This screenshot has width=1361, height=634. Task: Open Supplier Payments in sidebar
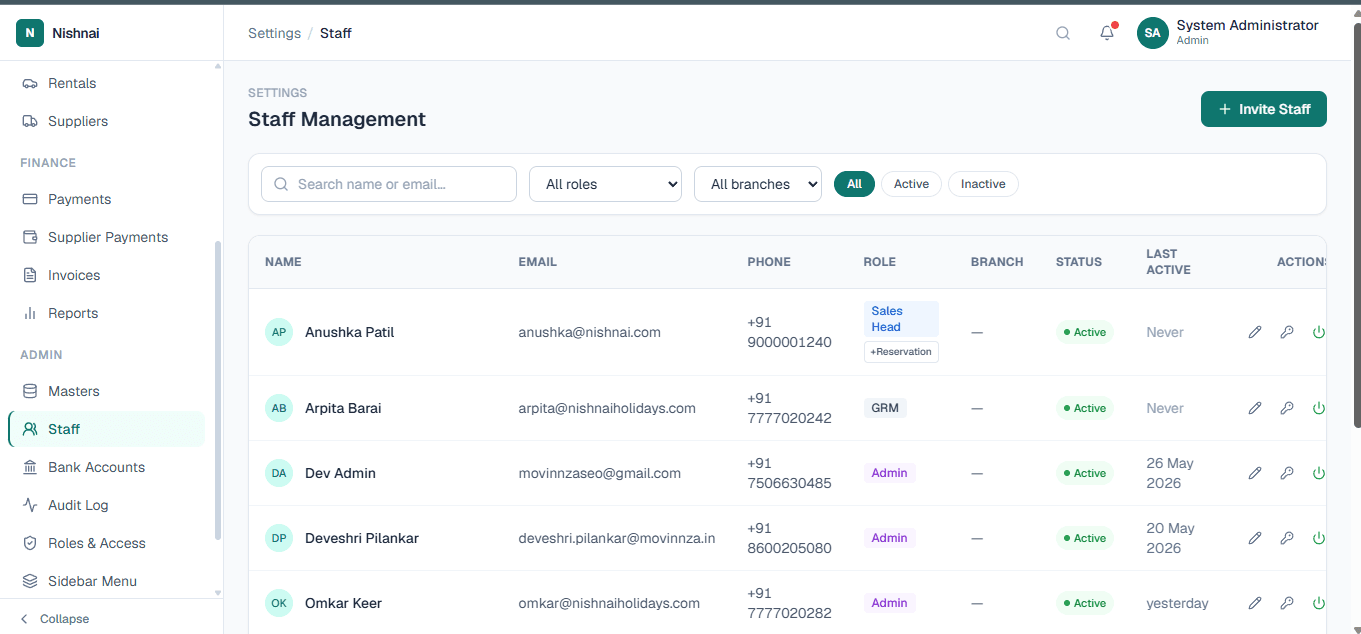(x=106, y=237)
